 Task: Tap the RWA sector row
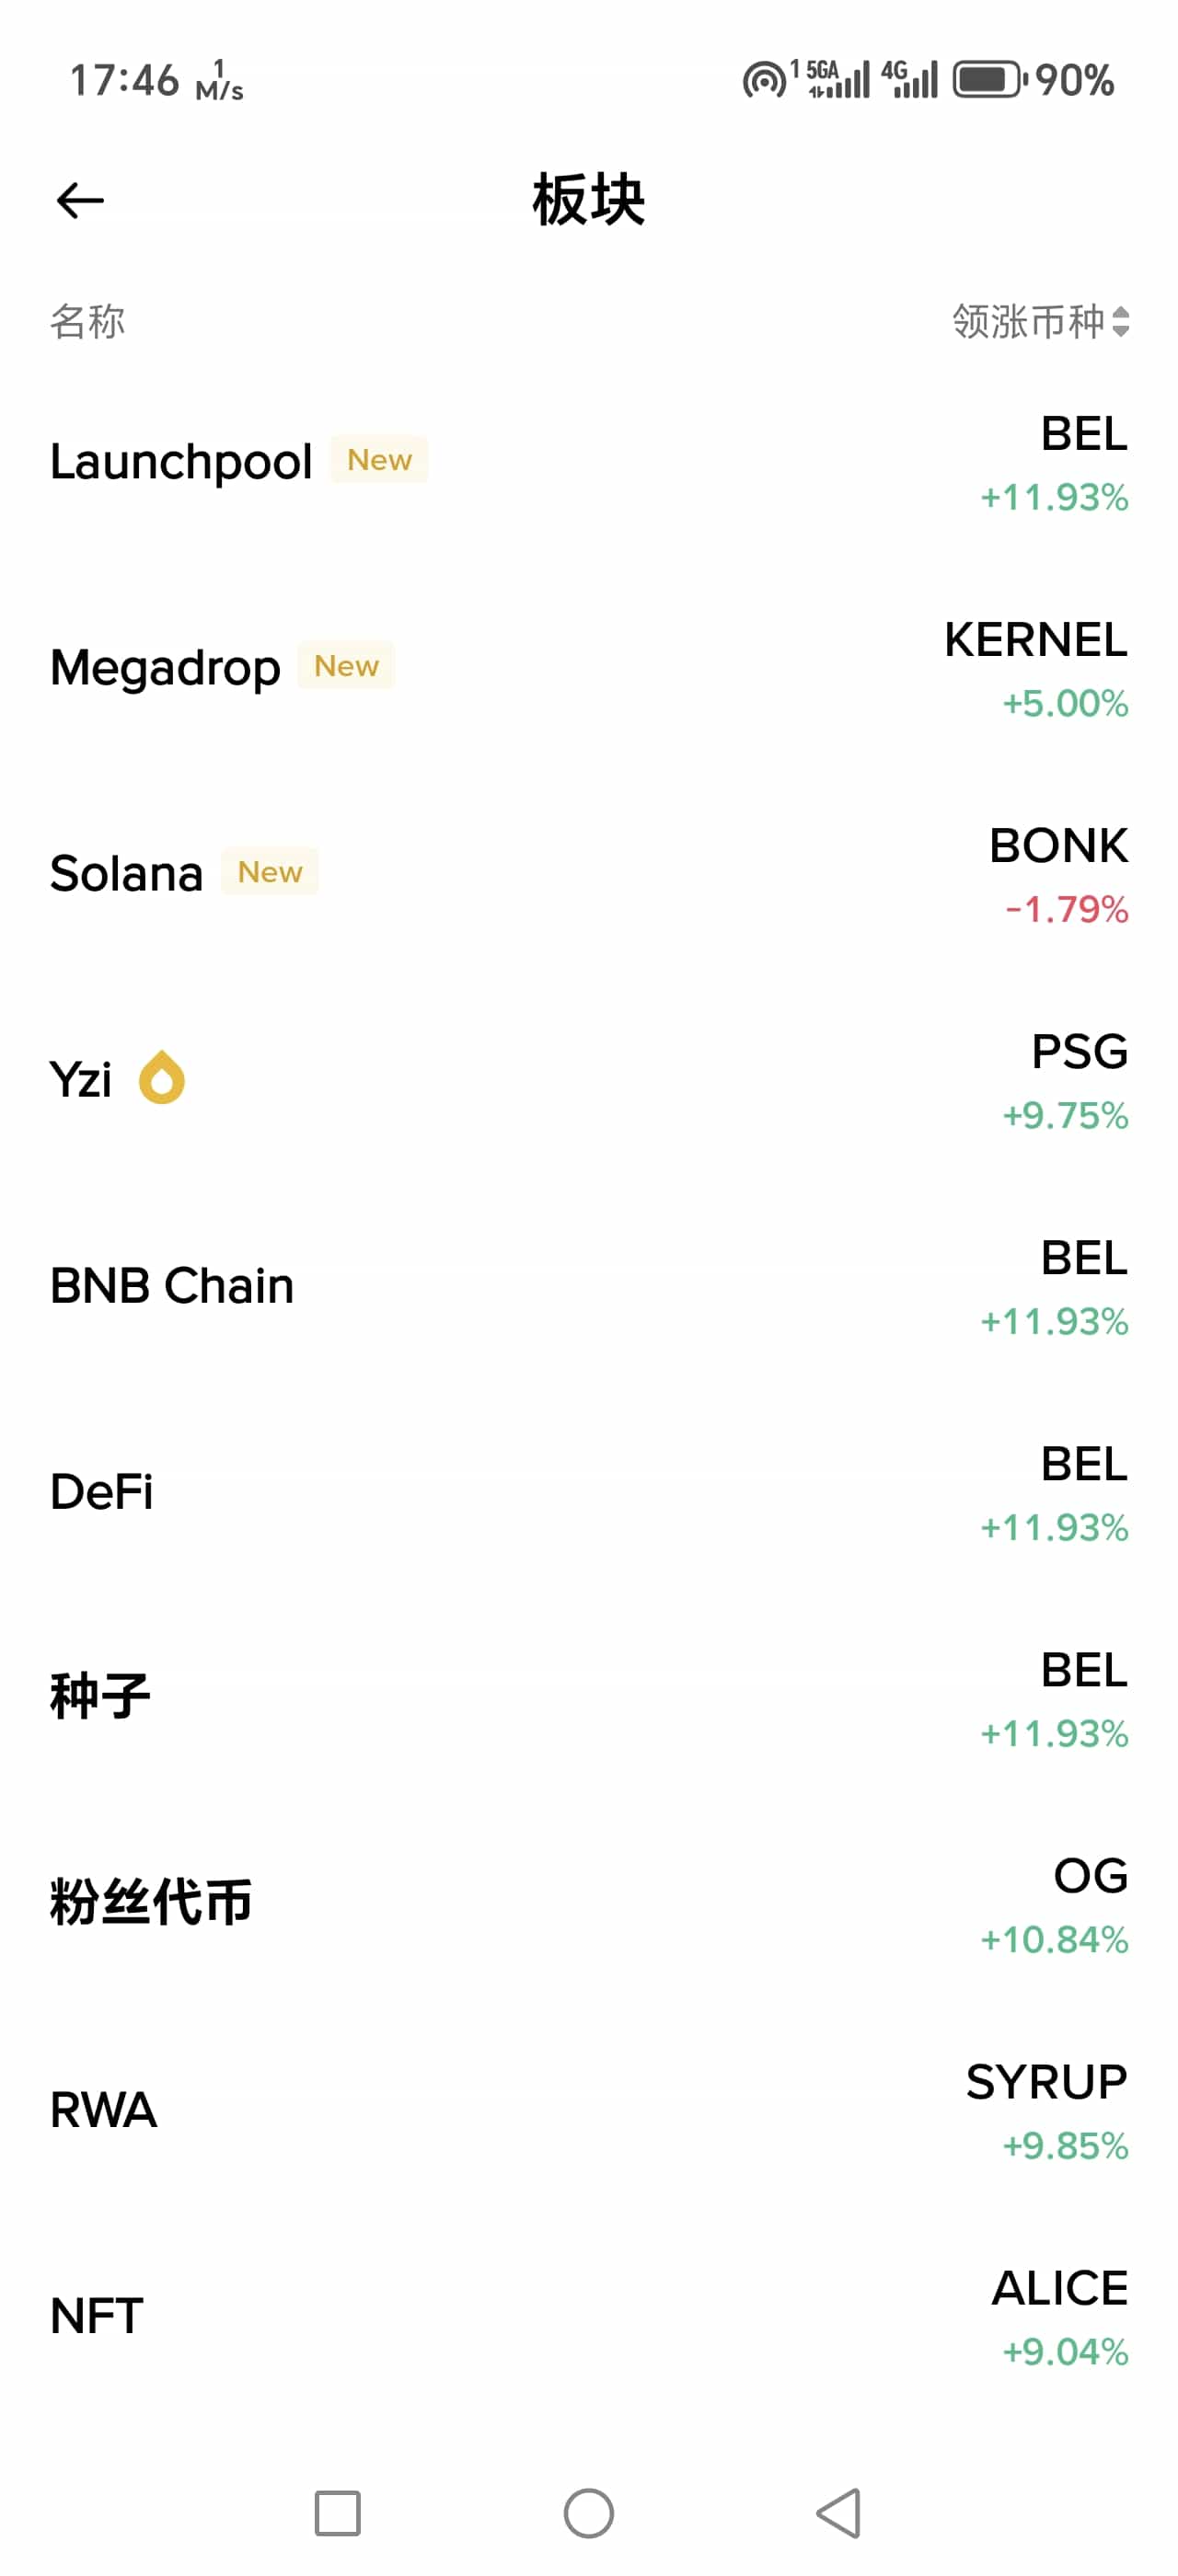pyautogui.click(x=104, y=2110)
